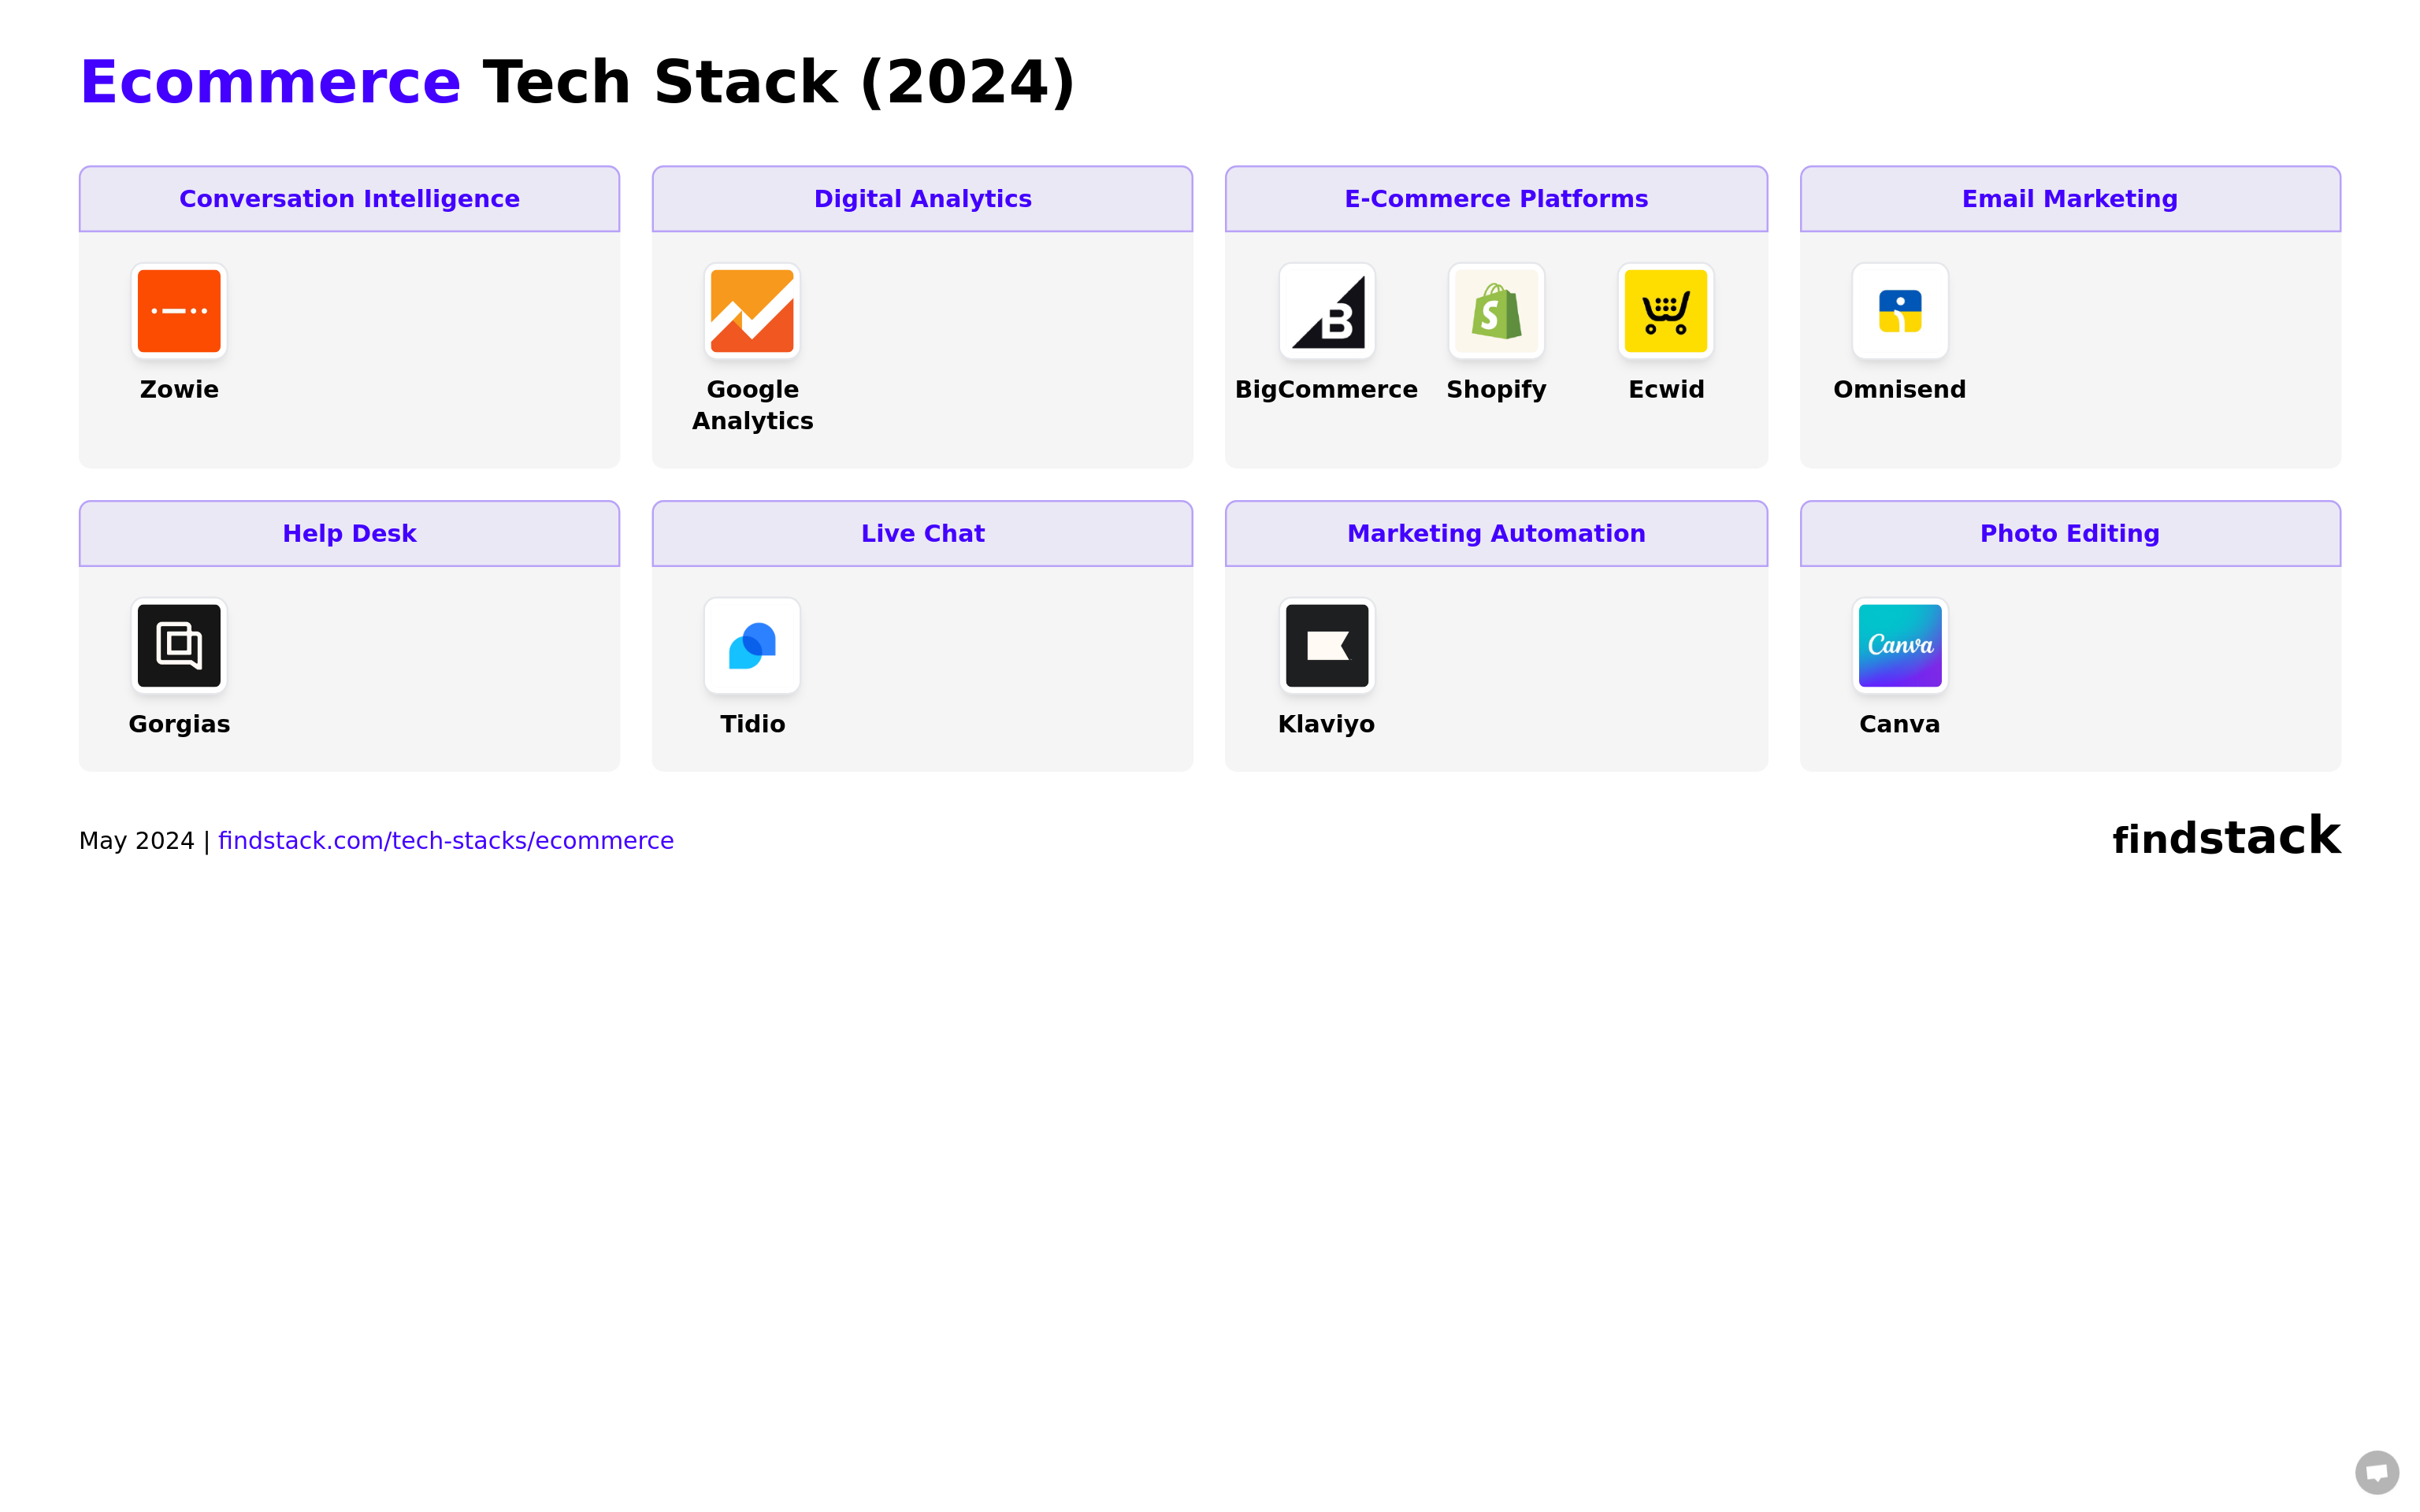Click the E-Commerce Platforms category header
Viewport: 2420px width, 1512px height.
click(1496, 199)
